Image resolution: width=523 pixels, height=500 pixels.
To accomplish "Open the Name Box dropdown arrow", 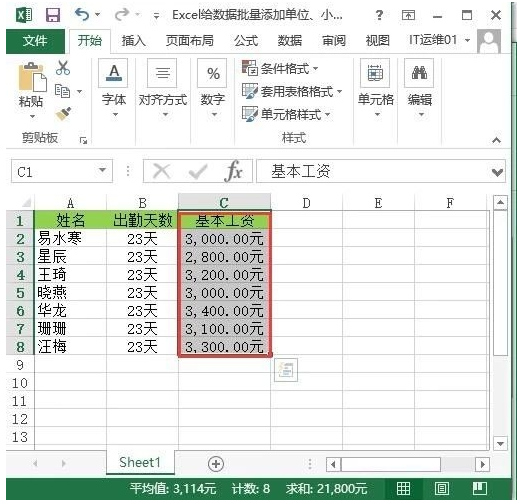I will coord(103,170).
